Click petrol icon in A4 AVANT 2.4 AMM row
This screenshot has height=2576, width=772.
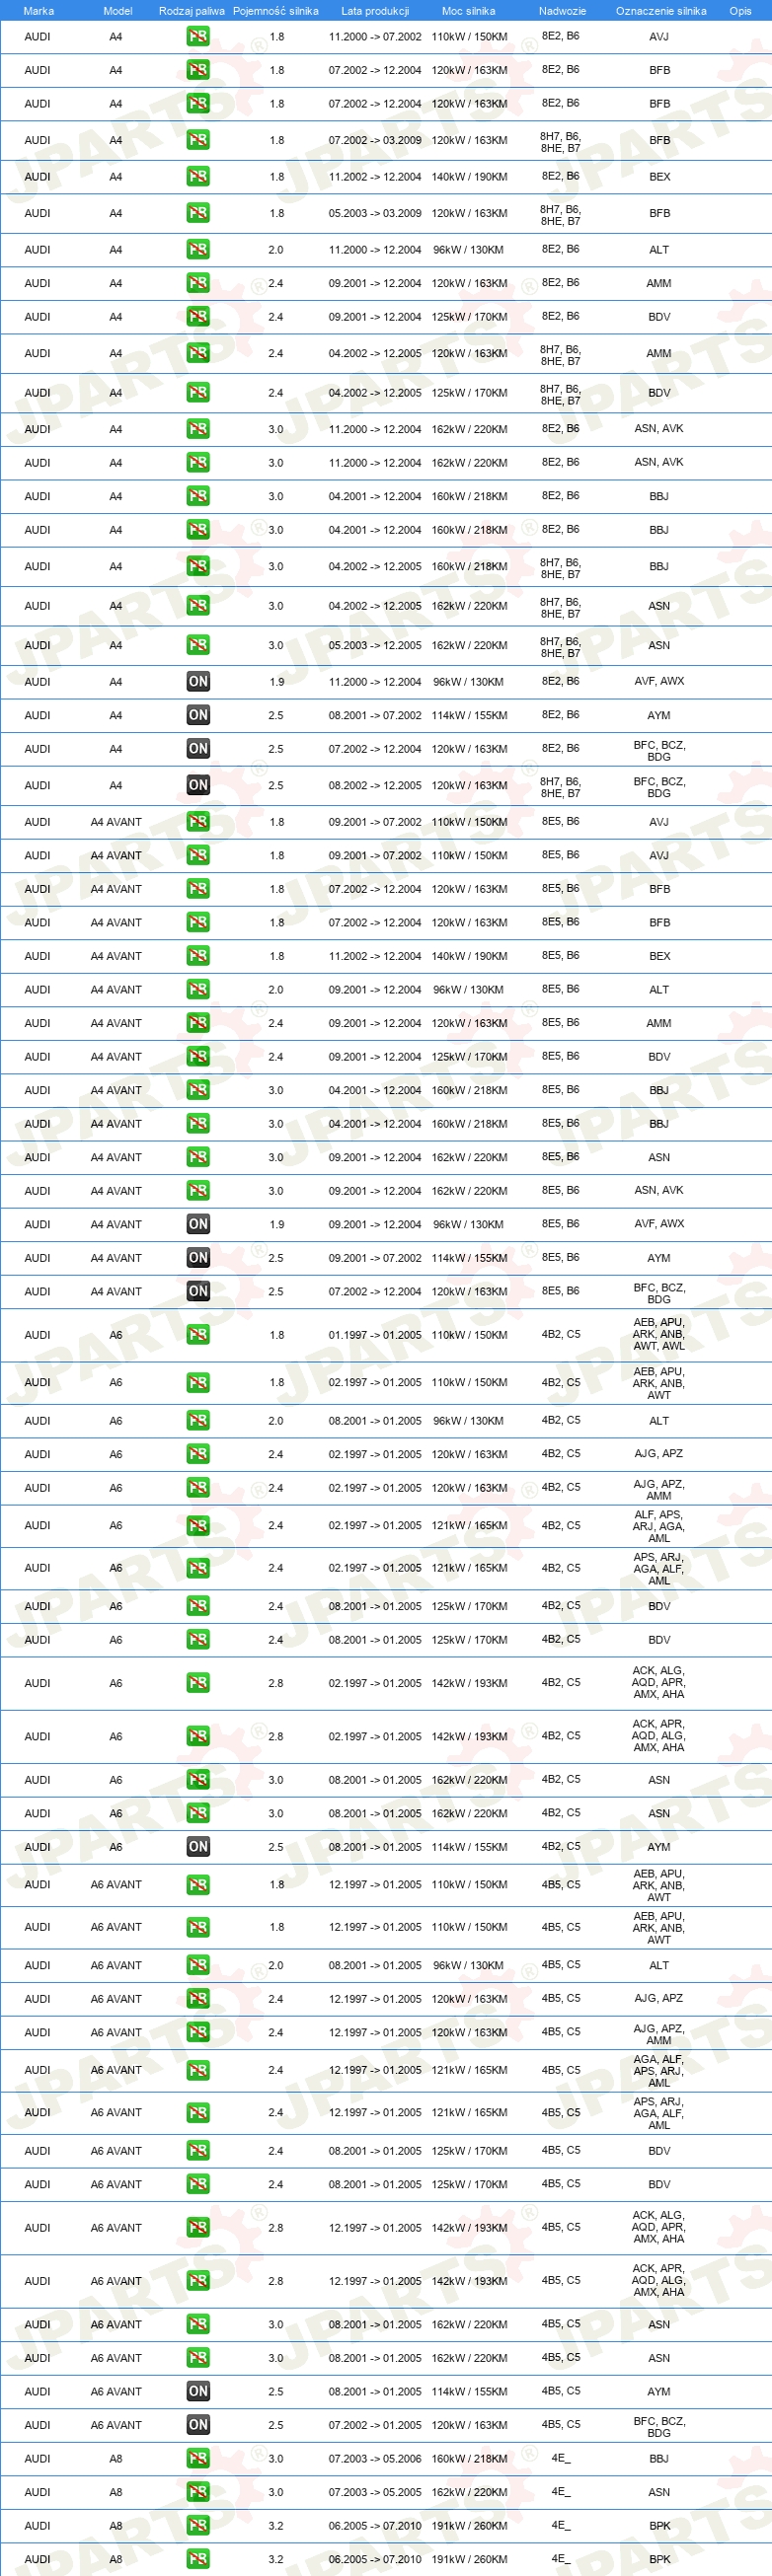[x=198, y=1023]
